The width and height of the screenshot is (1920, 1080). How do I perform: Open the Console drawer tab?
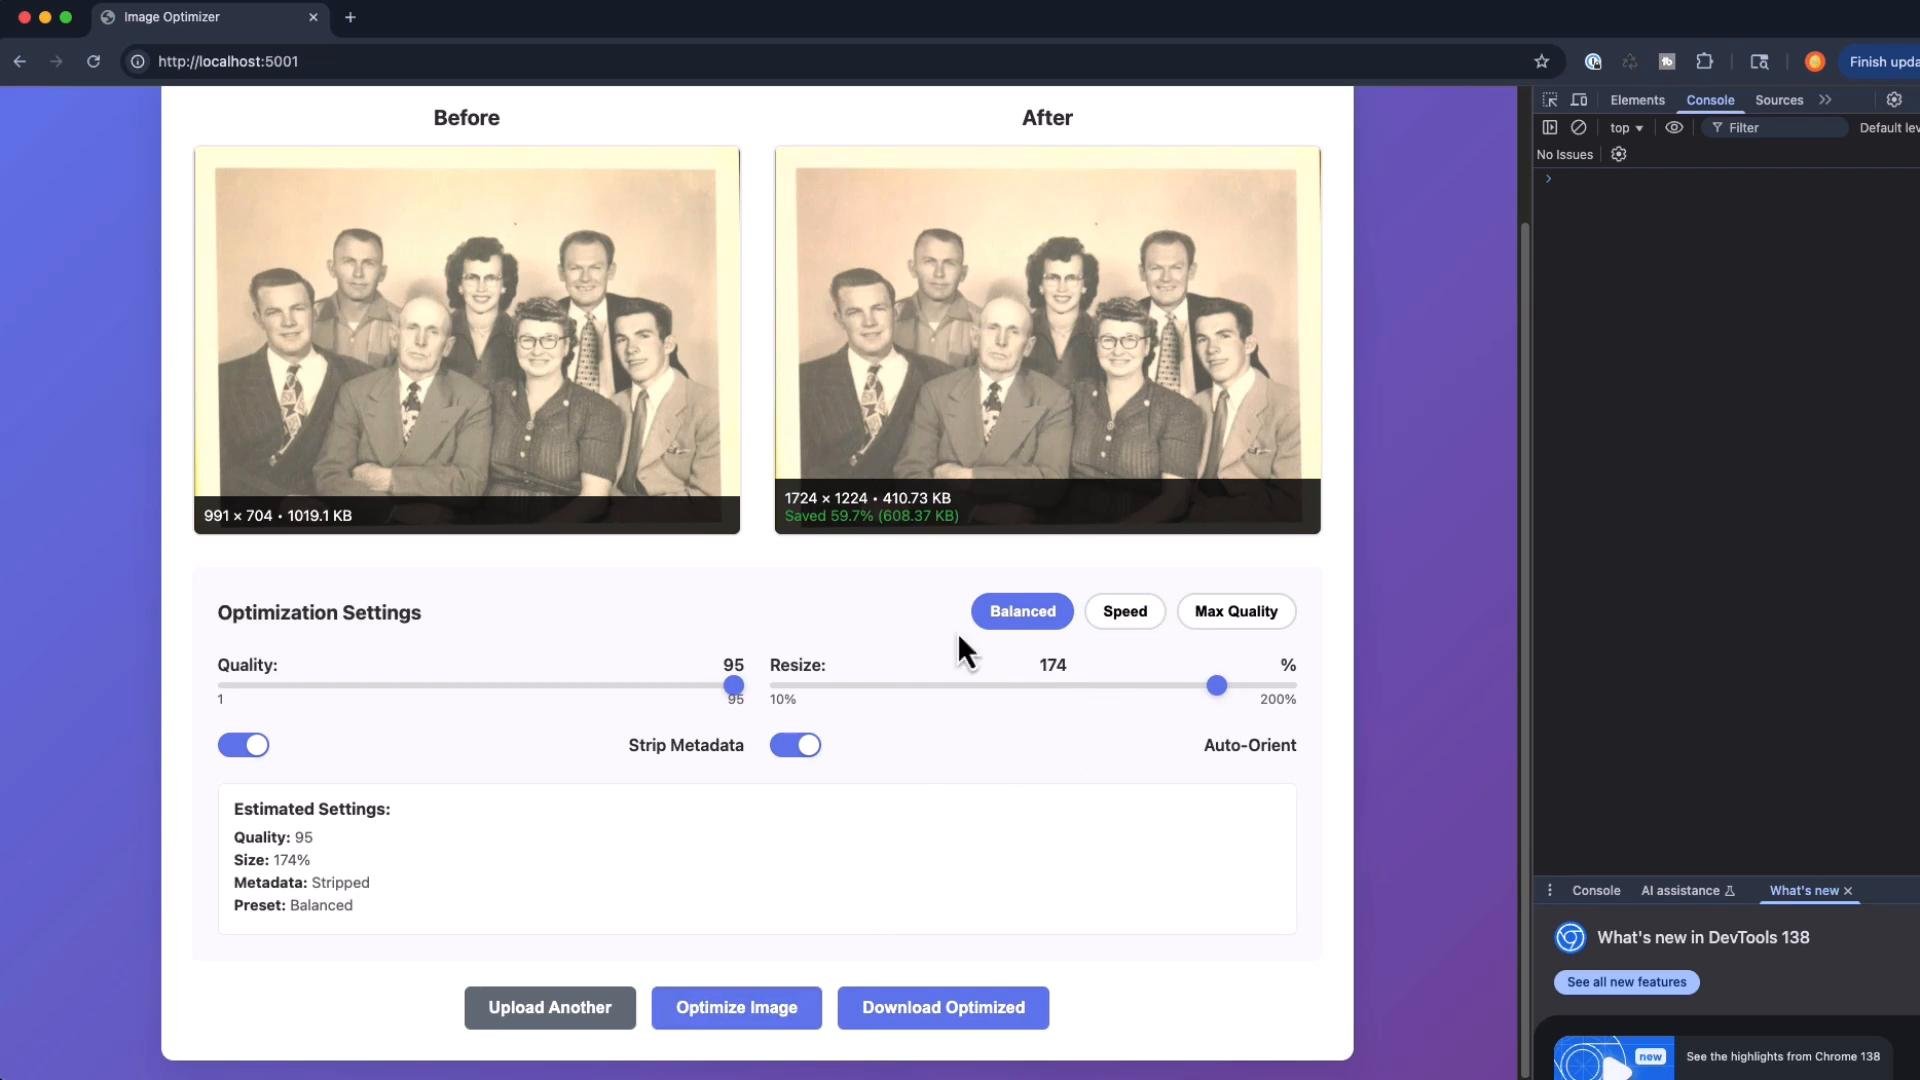[x=1596, y=890]
